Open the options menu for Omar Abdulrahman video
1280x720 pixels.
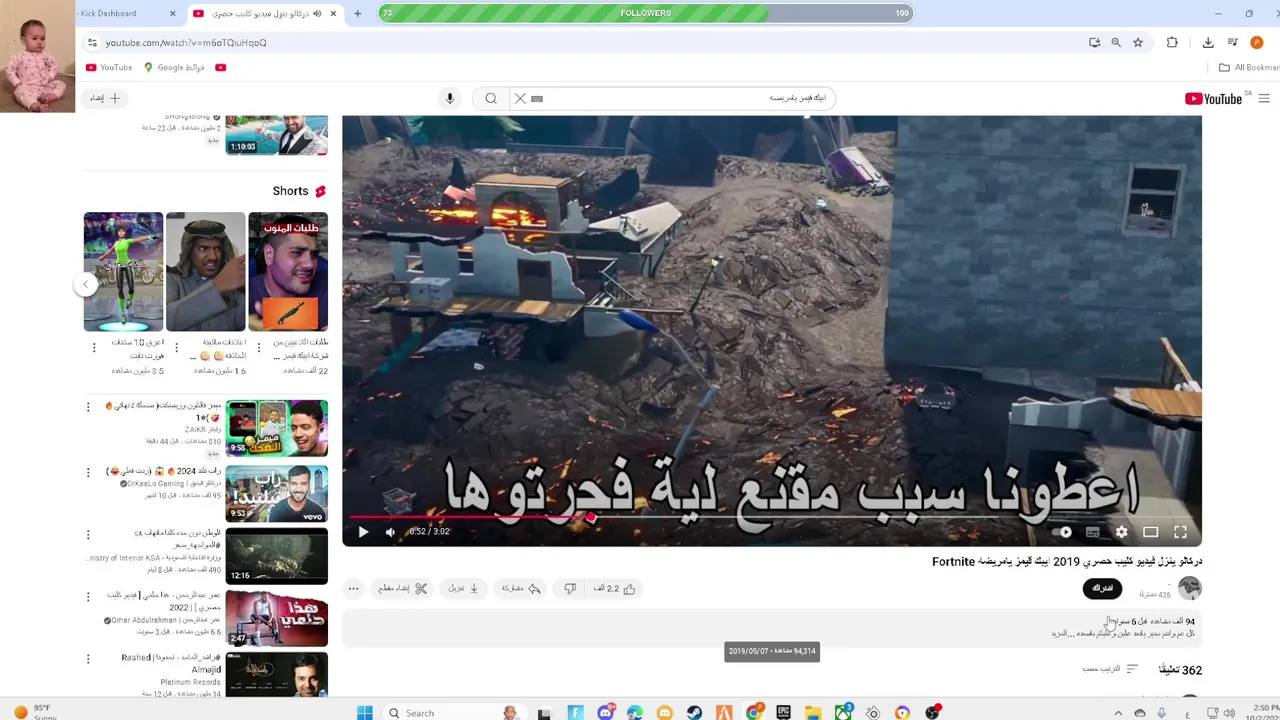[x=88, y=597]
